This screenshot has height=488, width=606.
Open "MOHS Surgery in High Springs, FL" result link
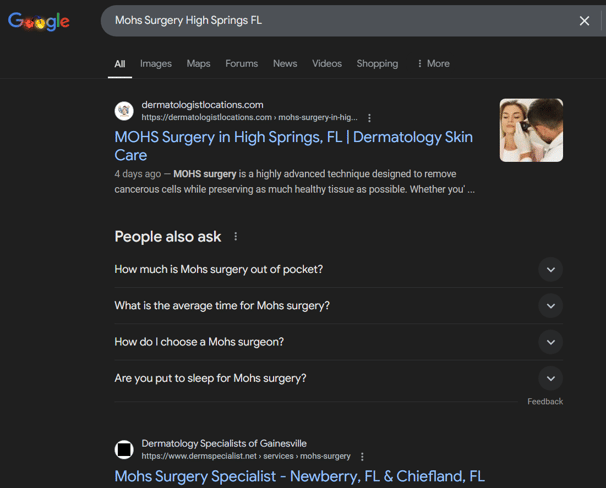[x=293, y=146]
